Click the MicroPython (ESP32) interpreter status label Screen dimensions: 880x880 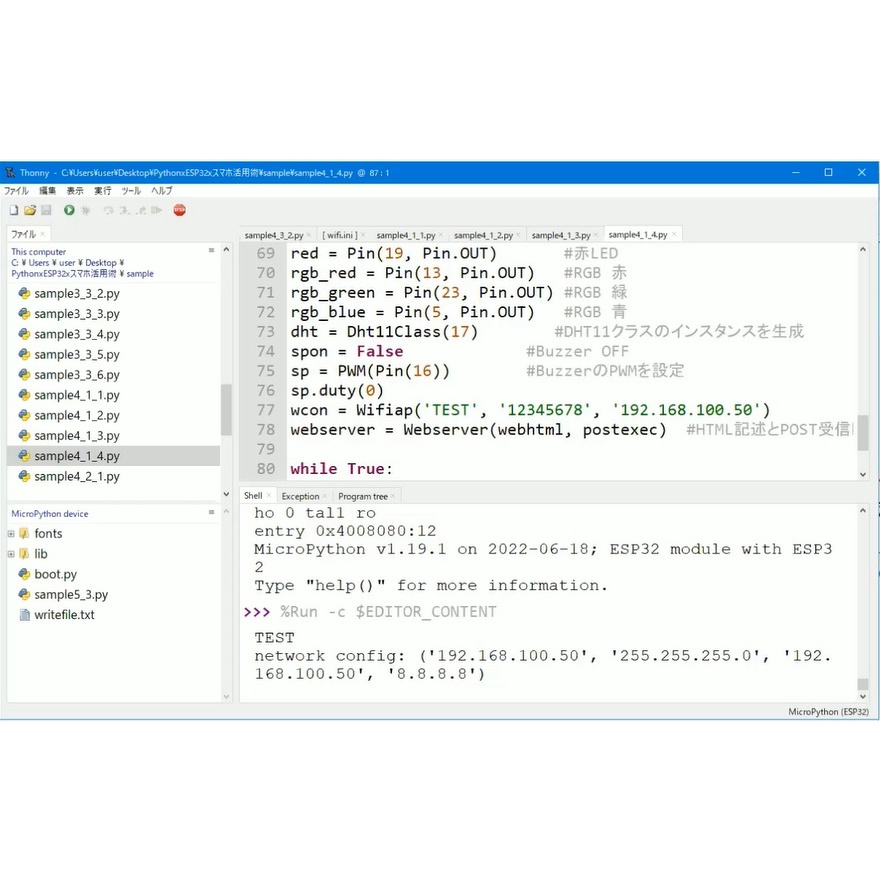point(828,711)
